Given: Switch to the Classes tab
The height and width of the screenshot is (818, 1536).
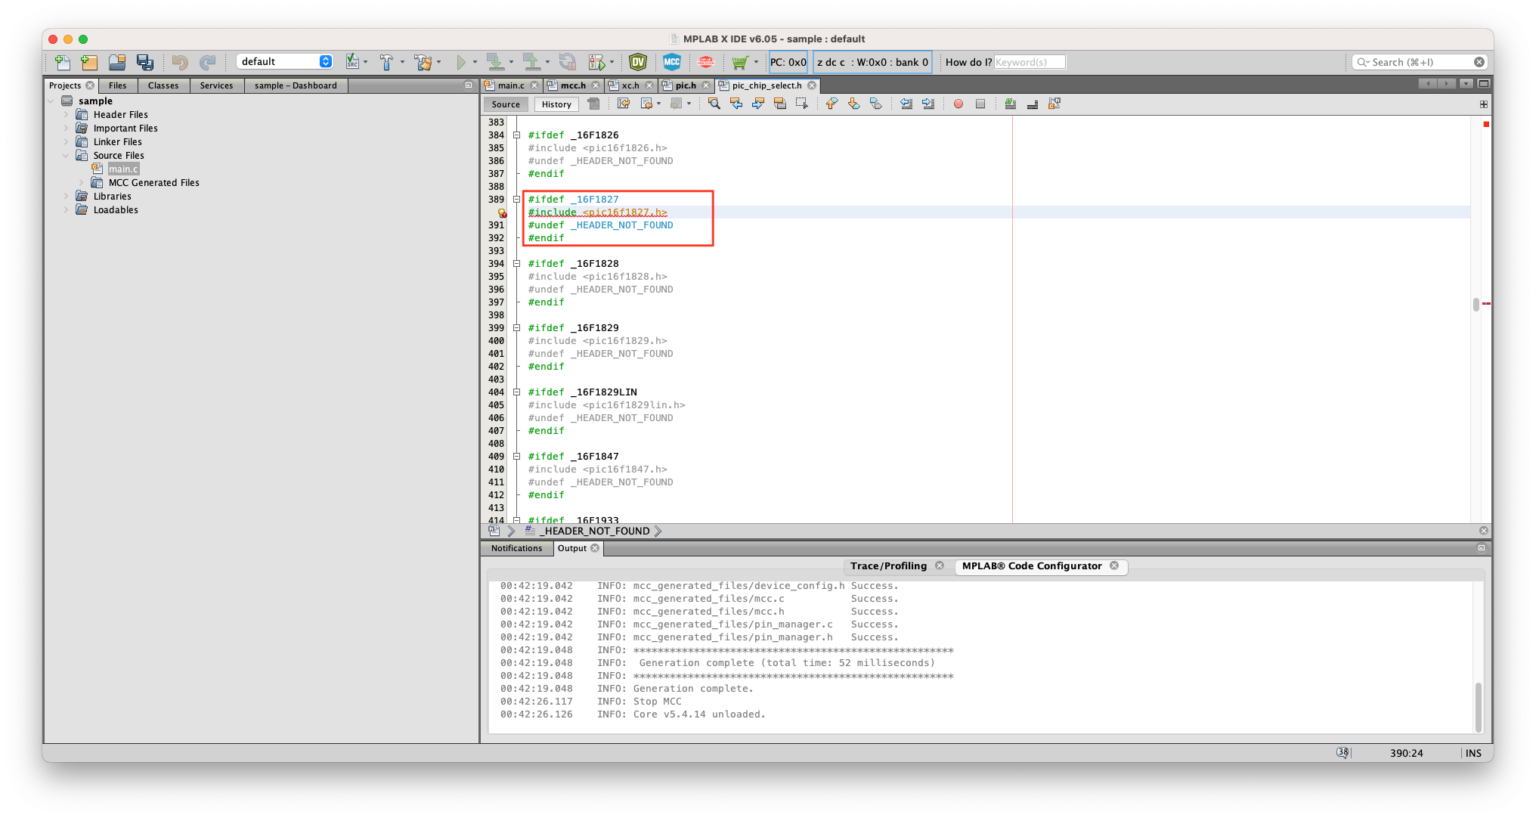Looking at the screenshot, I should (163, 86).
